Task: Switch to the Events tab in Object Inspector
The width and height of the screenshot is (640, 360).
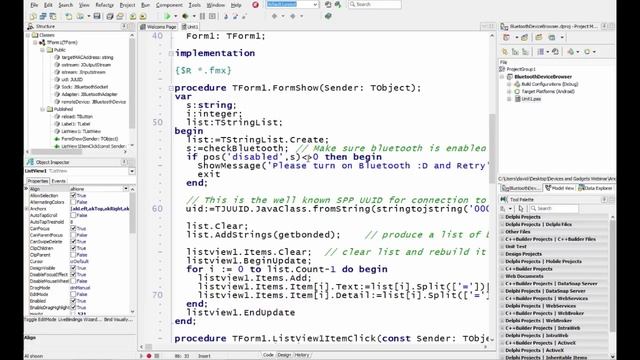Action: point(58,181)
